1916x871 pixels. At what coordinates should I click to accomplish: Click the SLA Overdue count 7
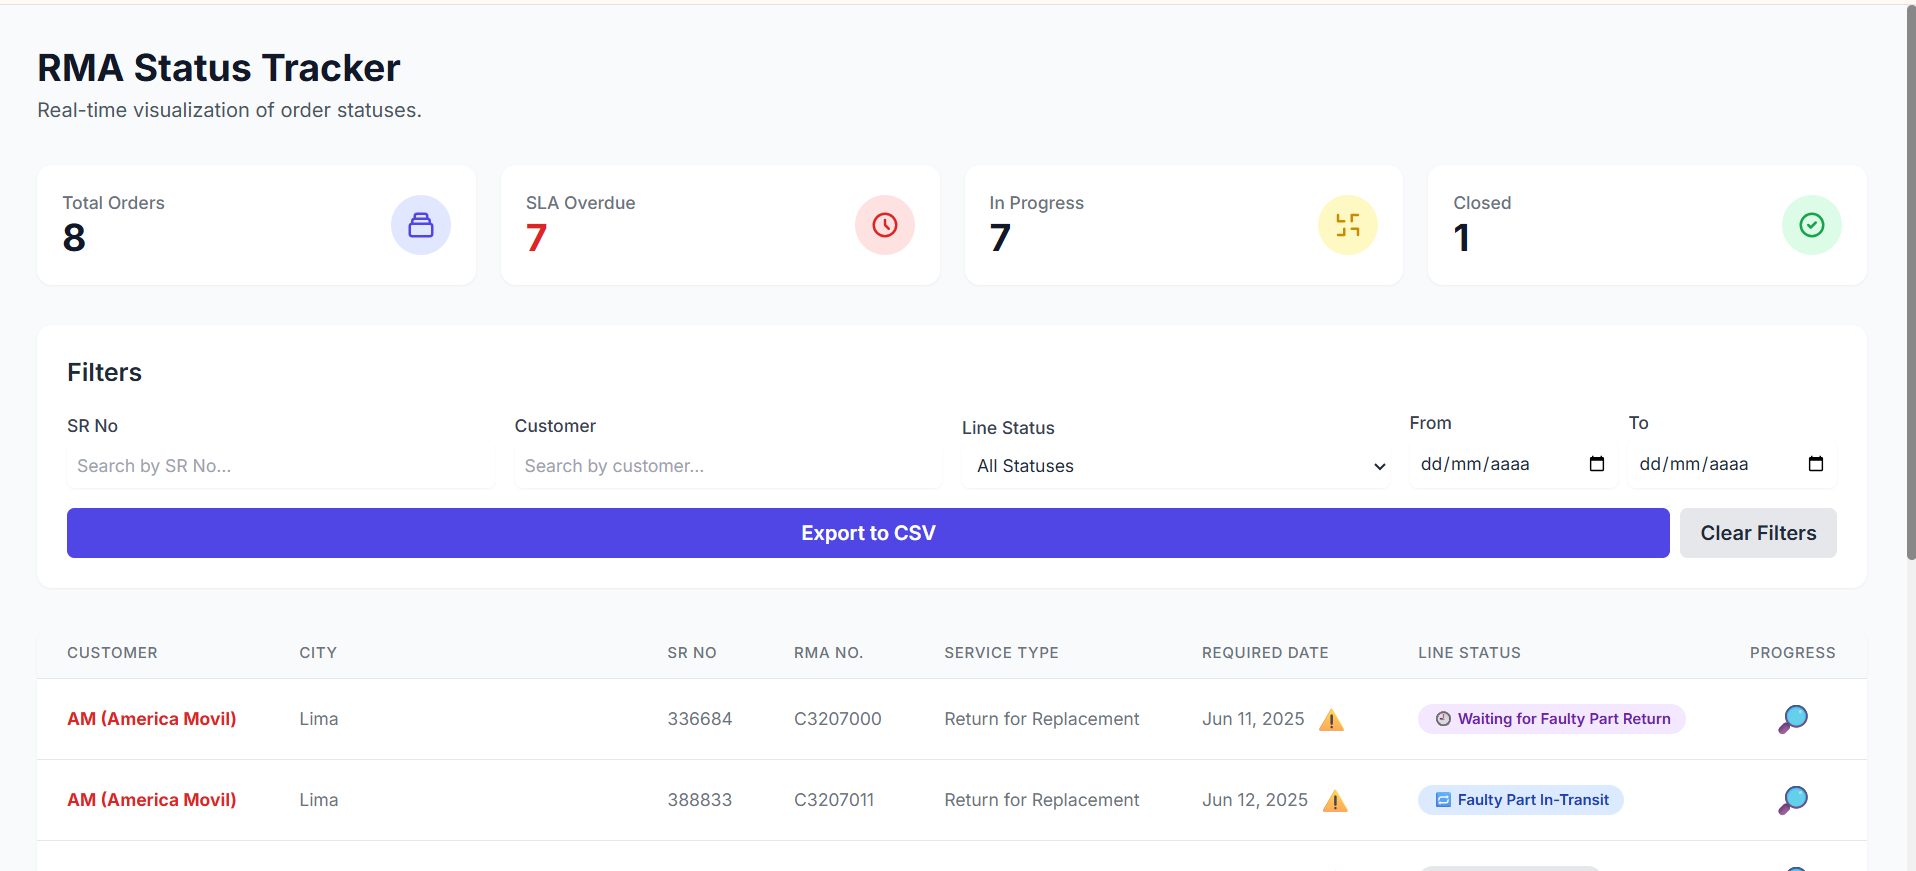pyautogui.click(x=536, y=238)
